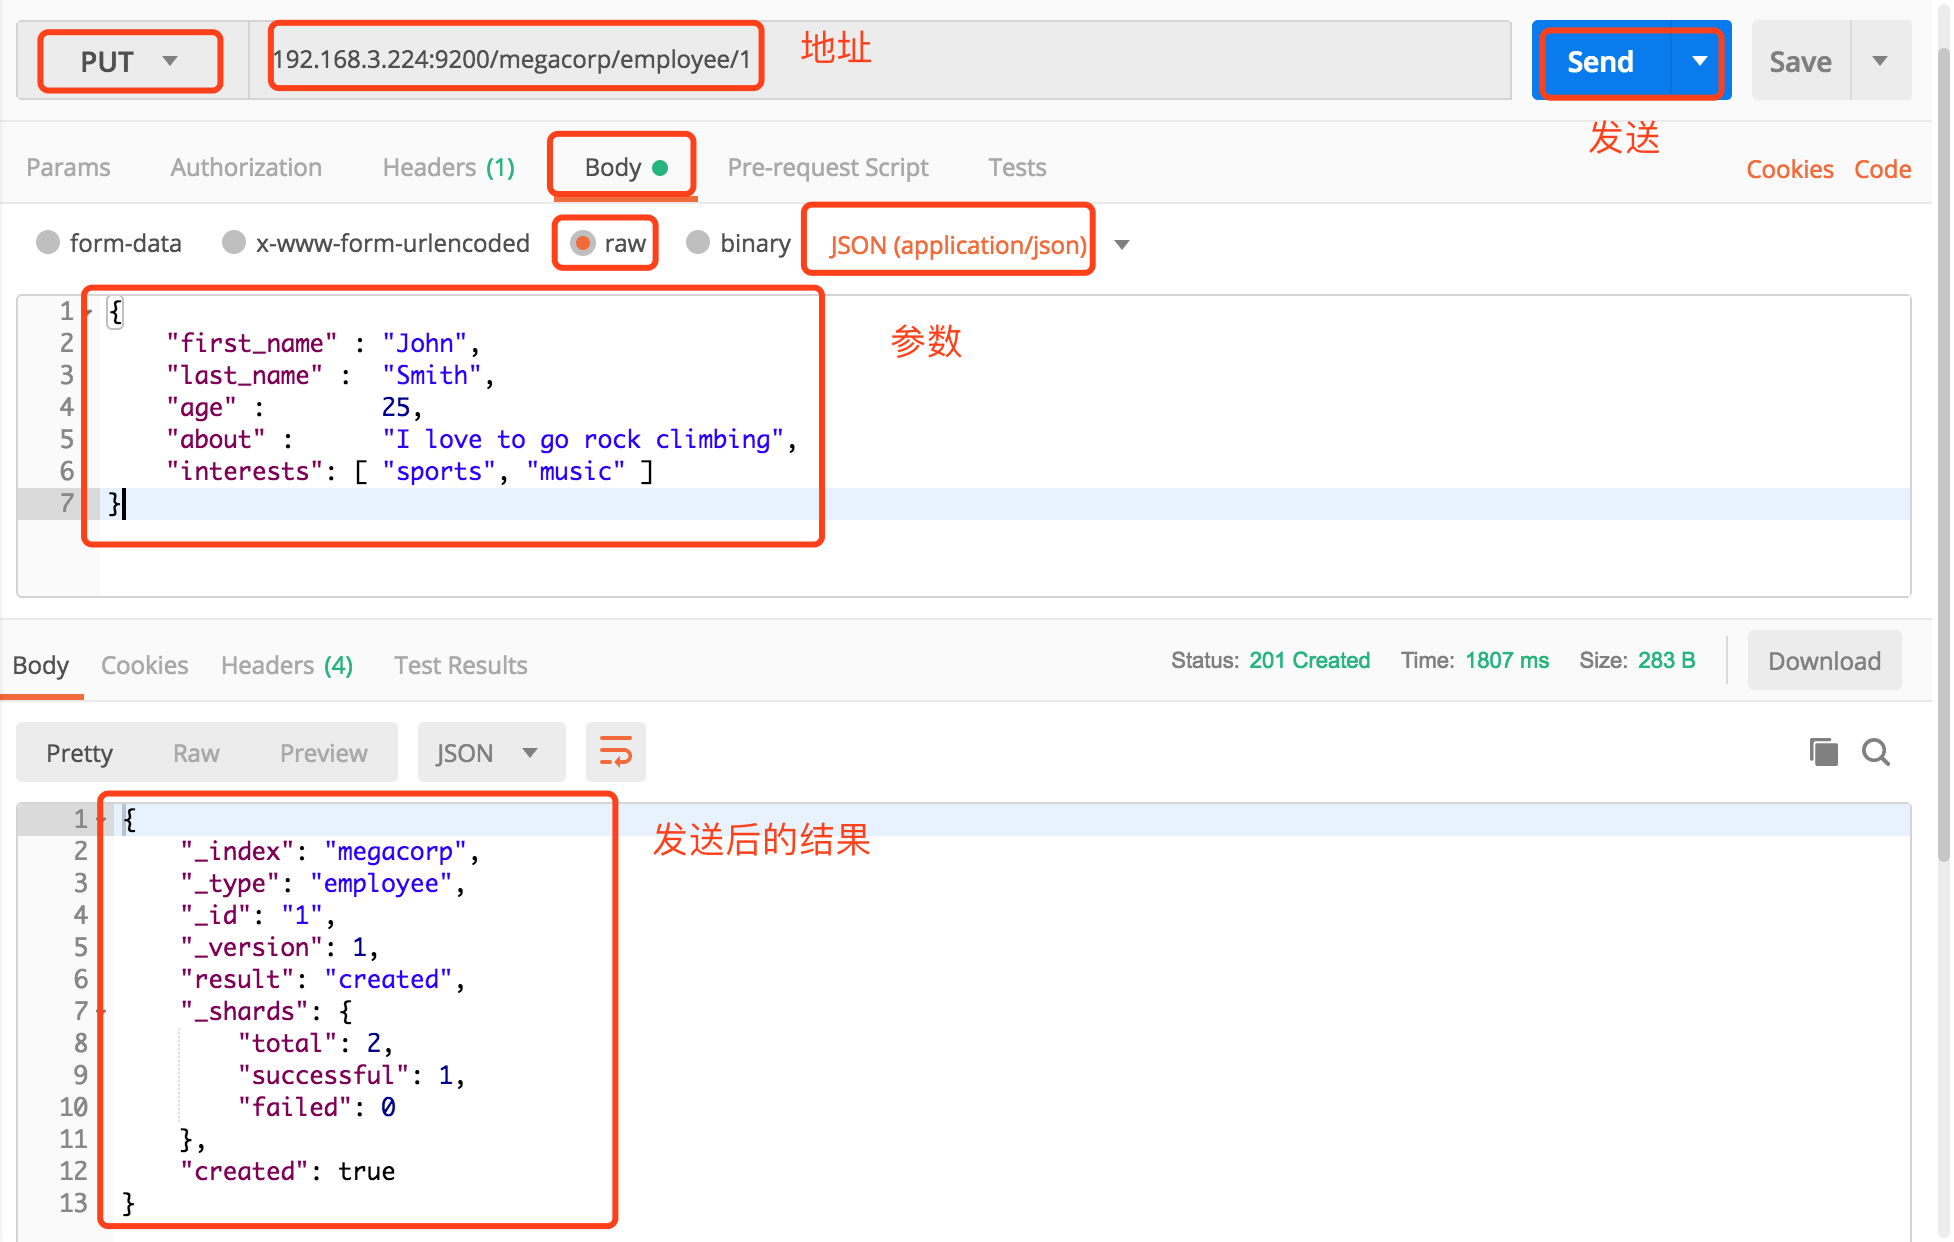This screenshot has width=1954, height=1242.
Task: Select the x-www-form-urlencoded body option
Action: point(234,242)
